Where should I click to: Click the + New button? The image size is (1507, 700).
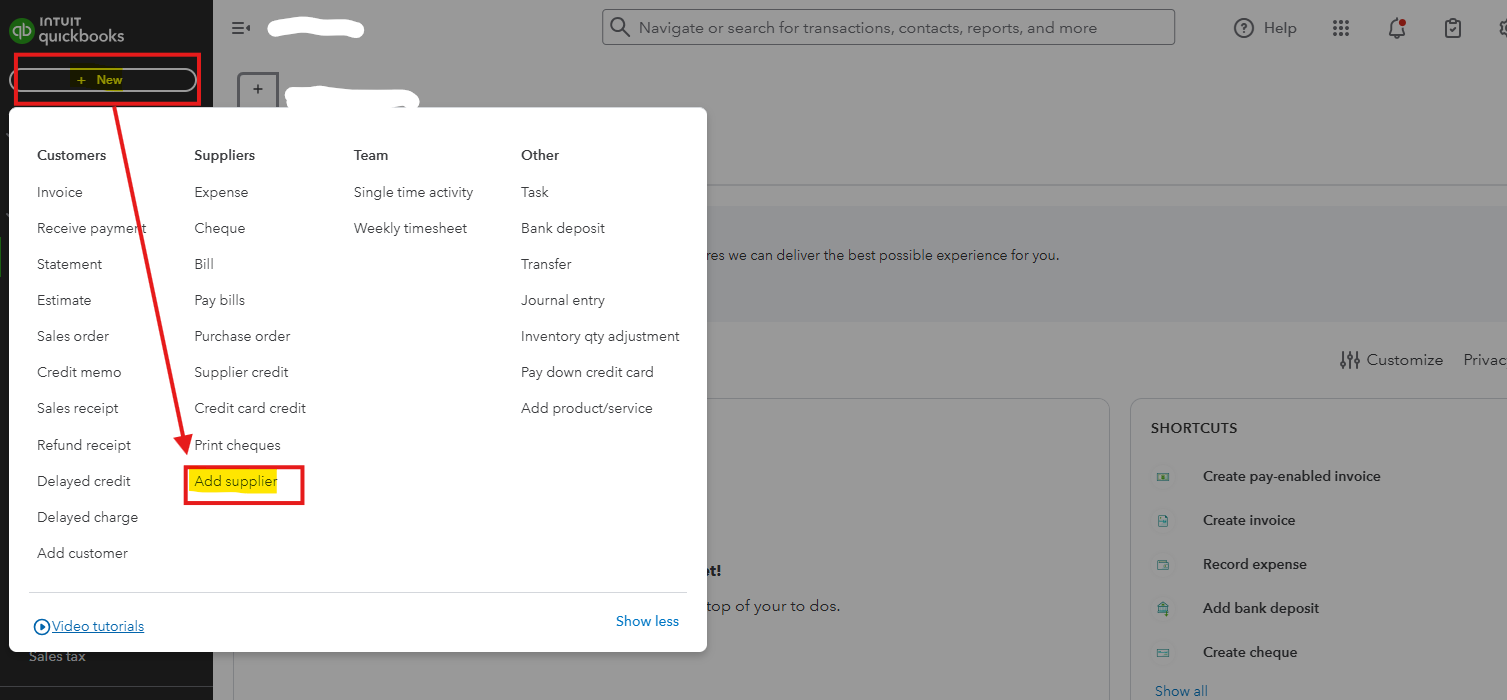[x=103, y=80]
